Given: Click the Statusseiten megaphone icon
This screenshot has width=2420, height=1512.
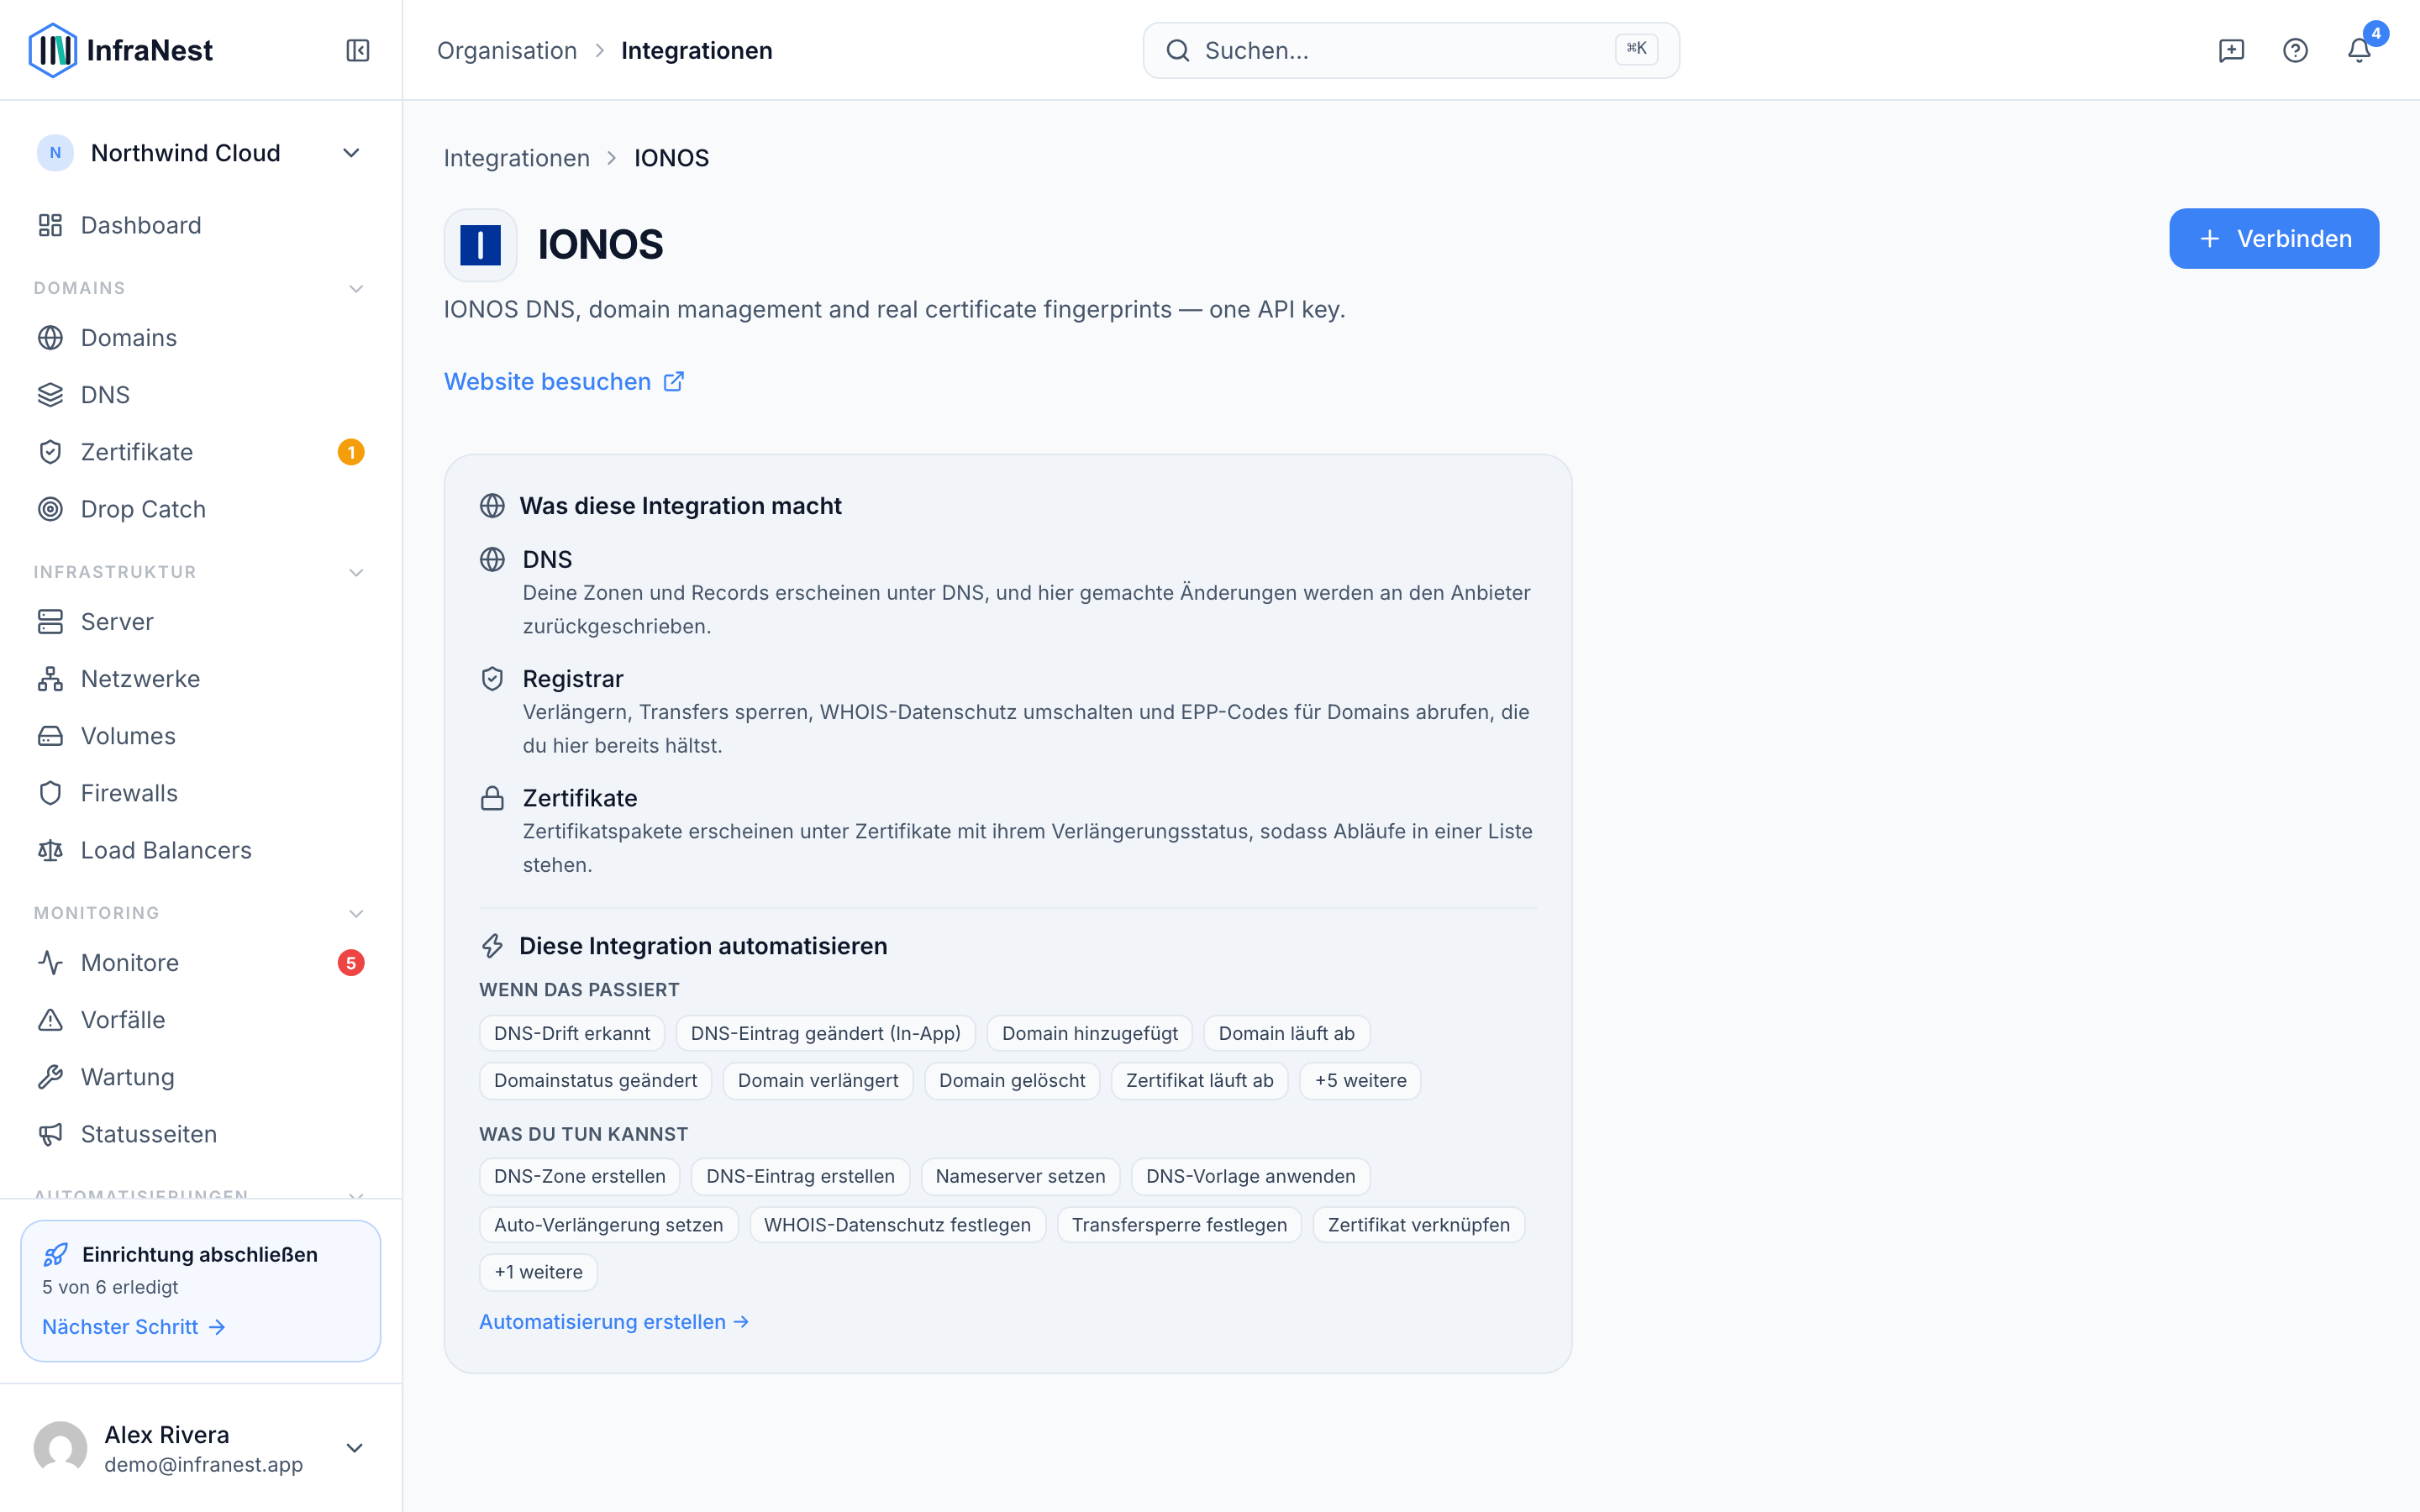Looking at the screenshot, I should pyautogui.click(x=50, y=1134).
